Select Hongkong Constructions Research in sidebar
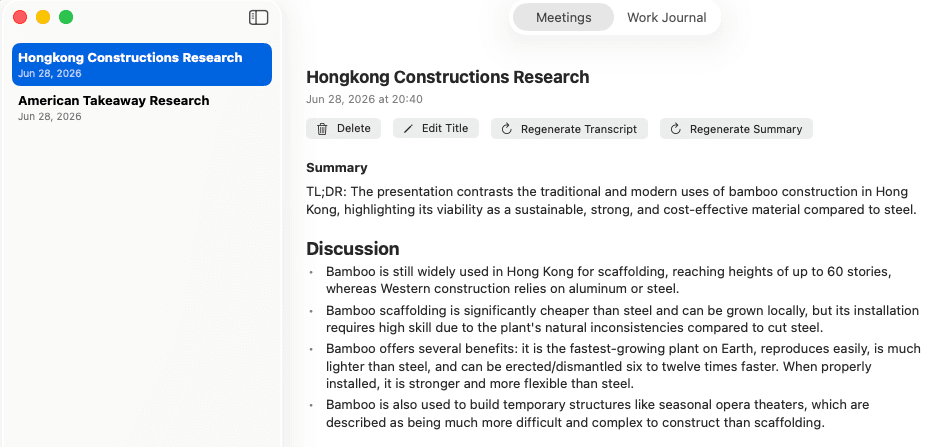This screenshot has height=447, width=927. (142, 64)
